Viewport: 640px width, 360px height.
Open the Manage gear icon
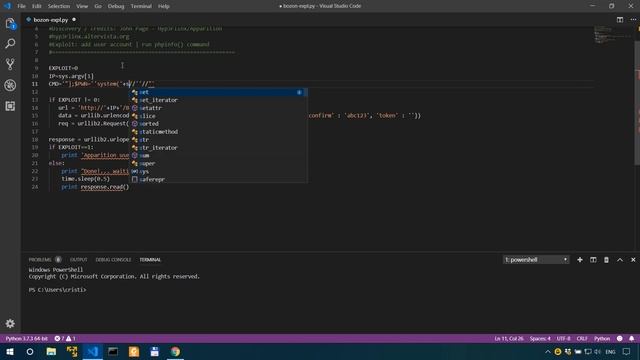coord(10,323)
